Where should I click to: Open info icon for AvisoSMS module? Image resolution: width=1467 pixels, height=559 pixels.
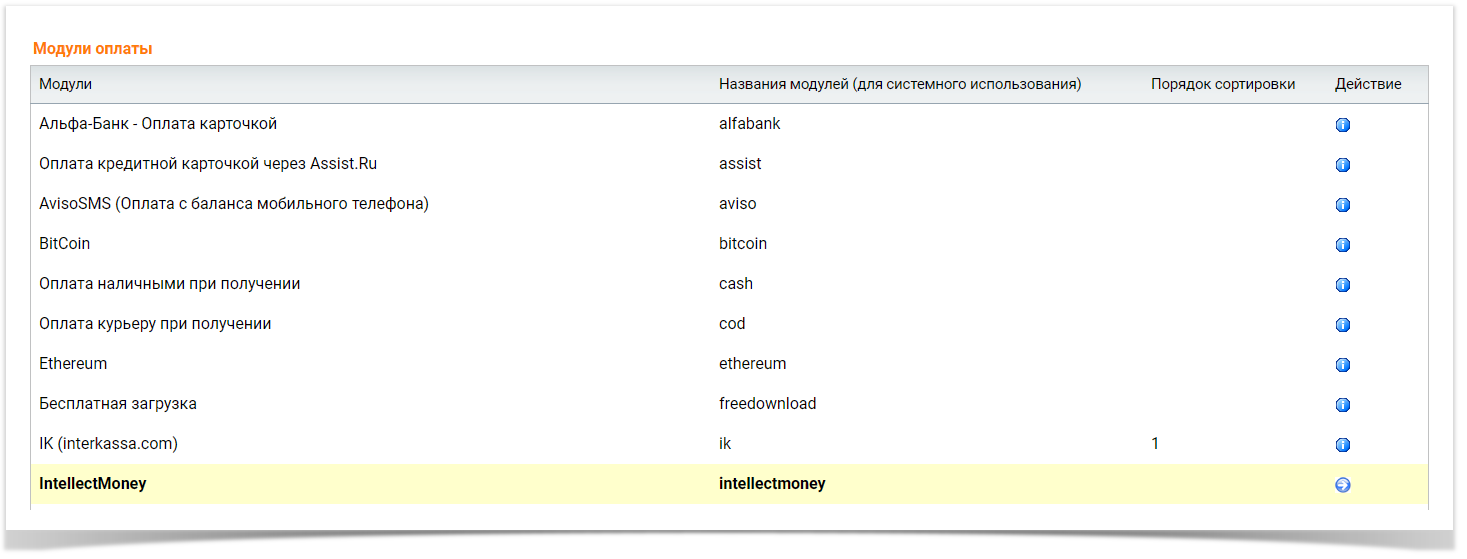coord(1343,205)
